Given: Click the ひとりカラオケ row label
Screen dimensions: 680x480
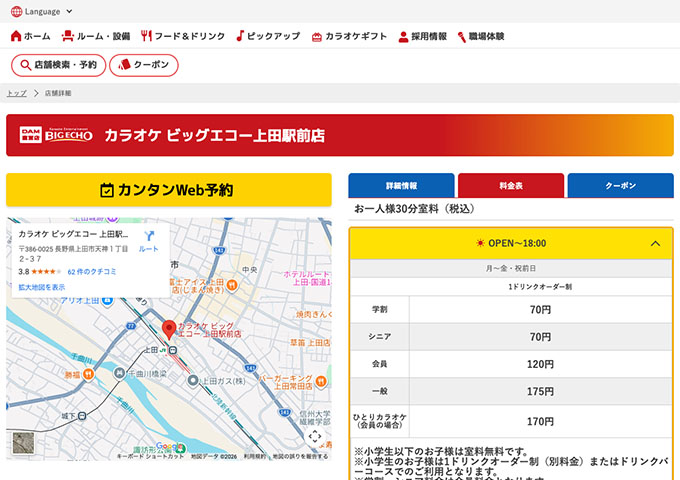Looking at the screenshot, I should coord(380,421).
